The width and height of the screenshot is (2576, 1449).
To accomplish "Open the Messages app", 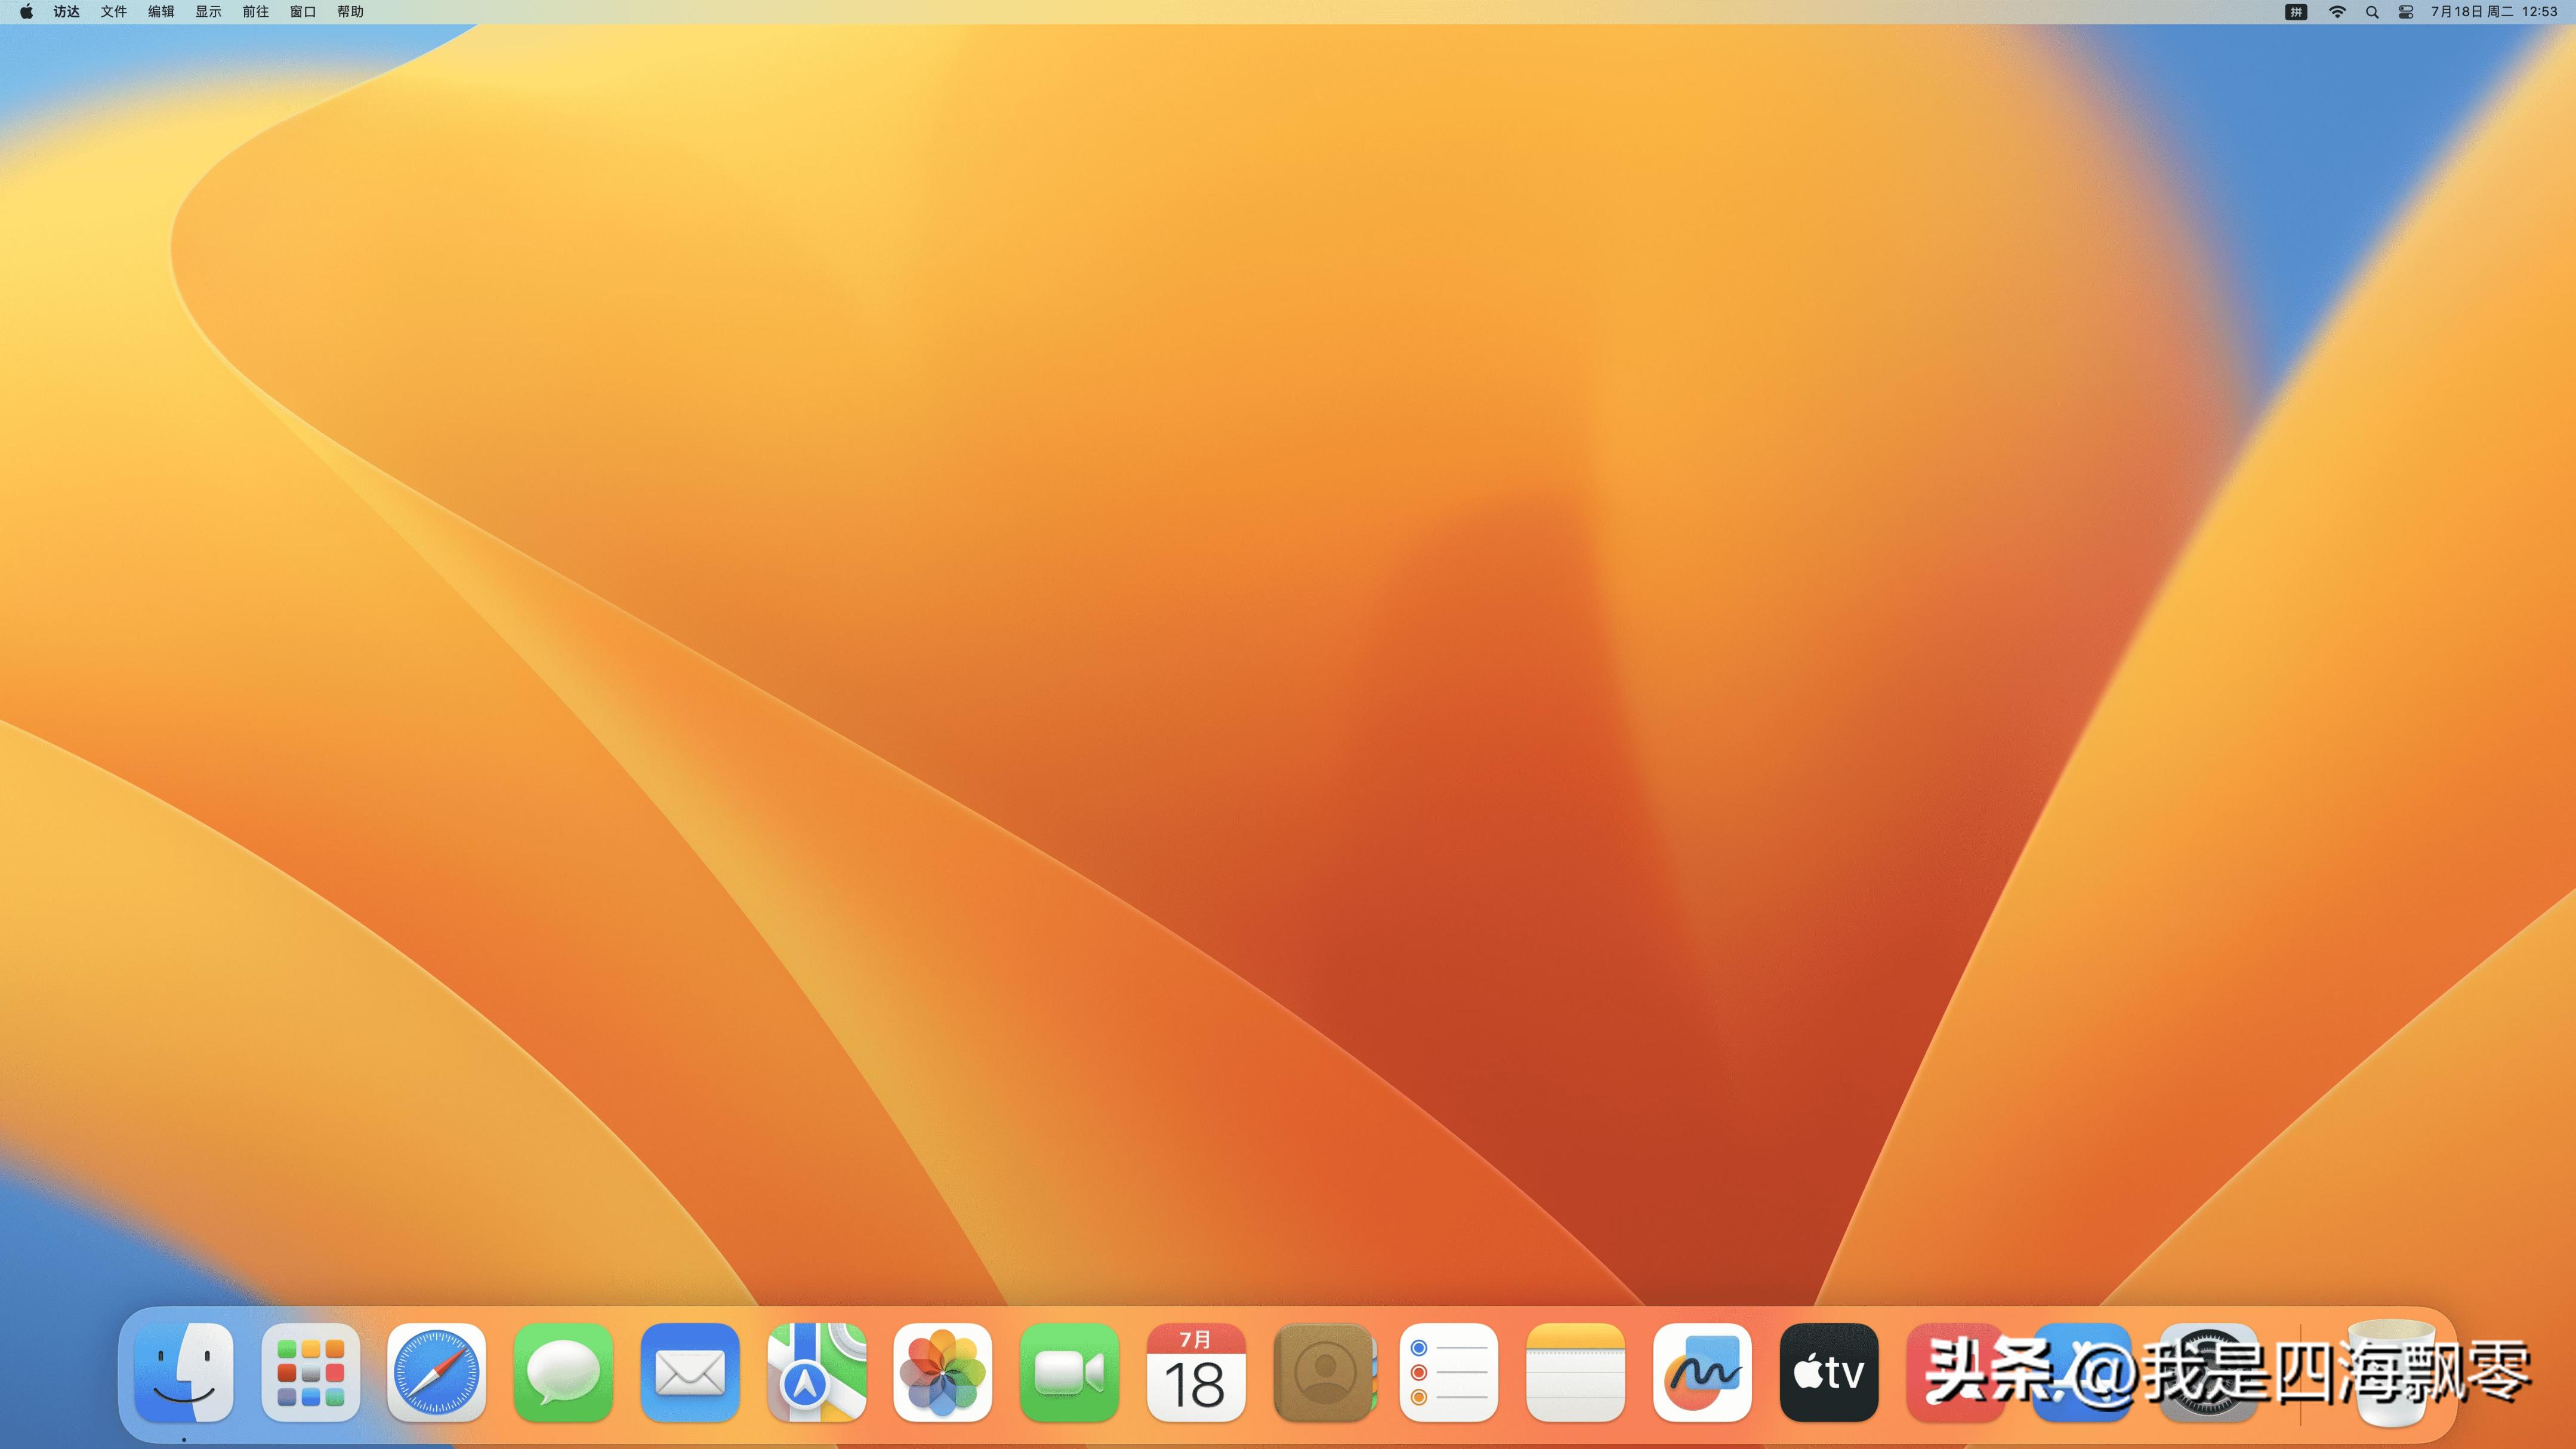I will coord(563,1372).
